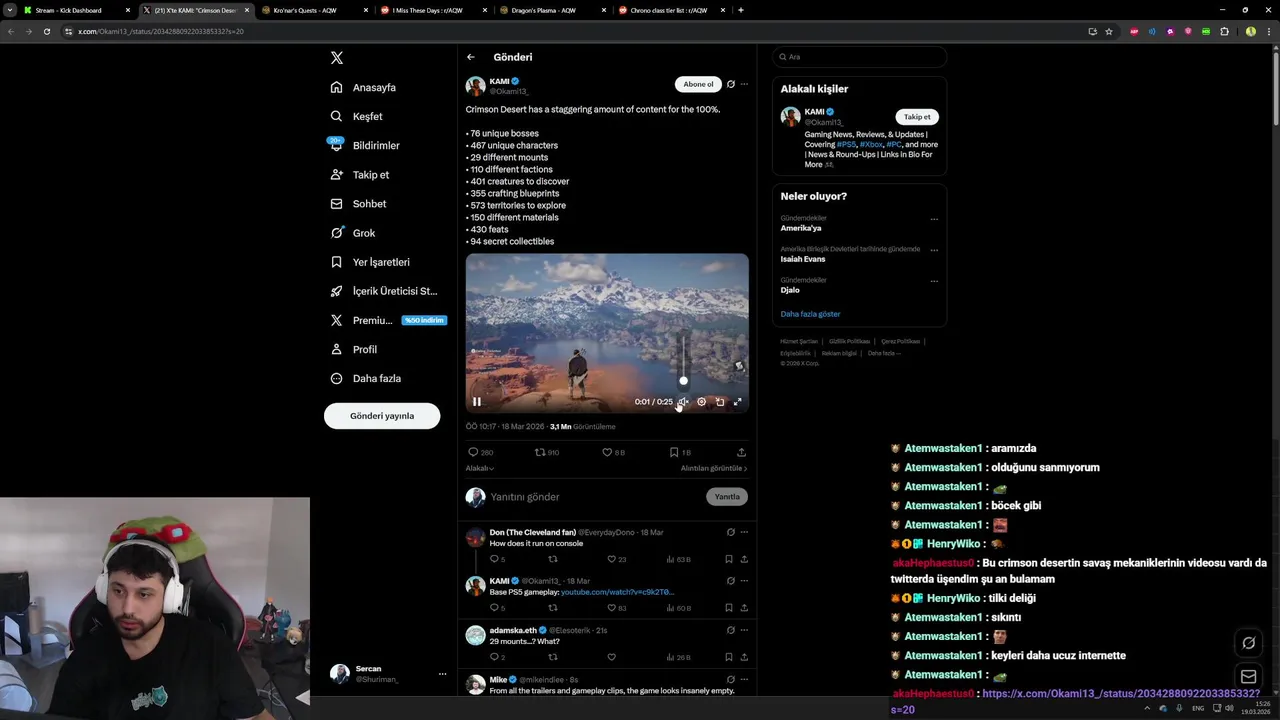Open floating messages envelope button

tap(1249, 677)
